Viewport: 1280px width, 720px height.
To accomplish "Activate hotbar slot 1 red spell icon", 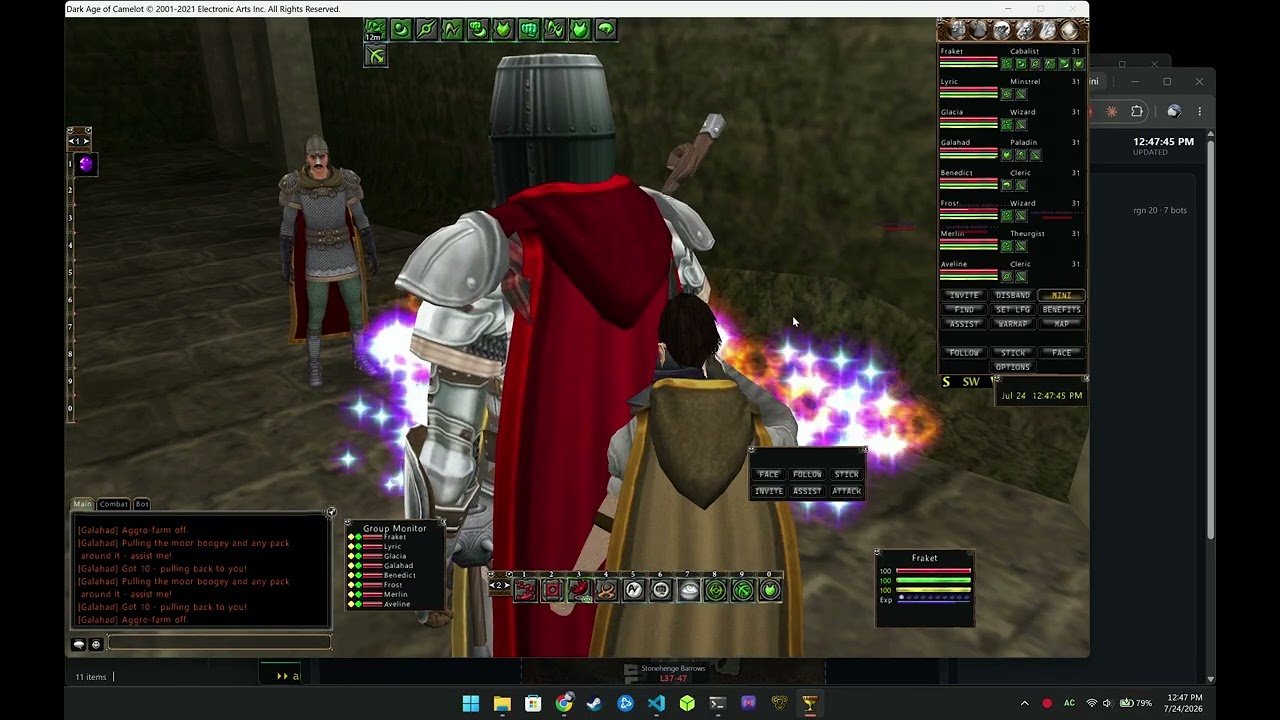I will tap(525, 591).
